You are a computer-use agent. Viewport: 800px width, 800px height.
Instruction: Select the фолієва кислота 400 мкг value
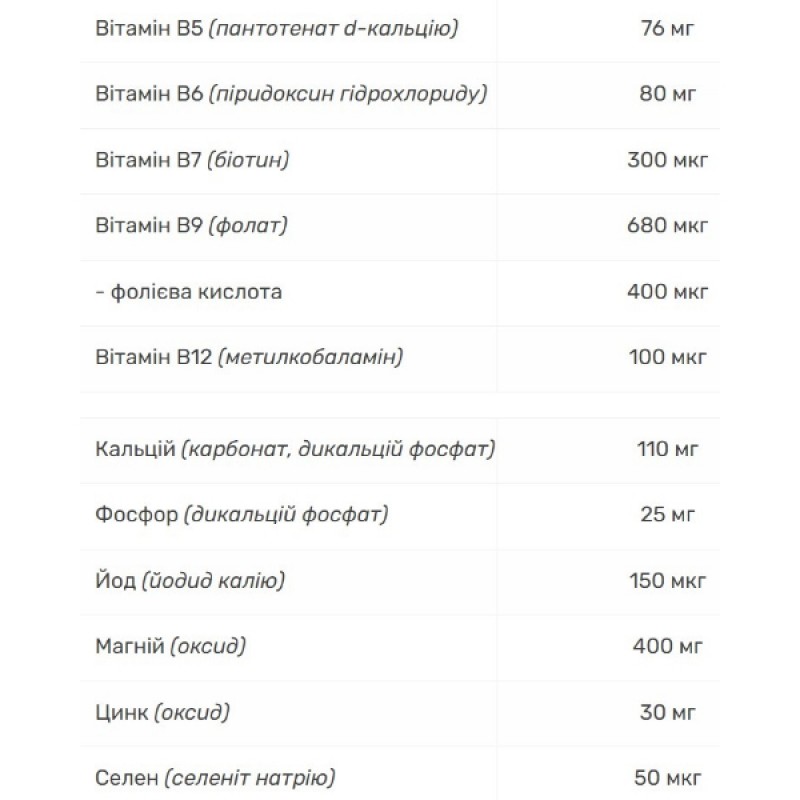point(667,292)
